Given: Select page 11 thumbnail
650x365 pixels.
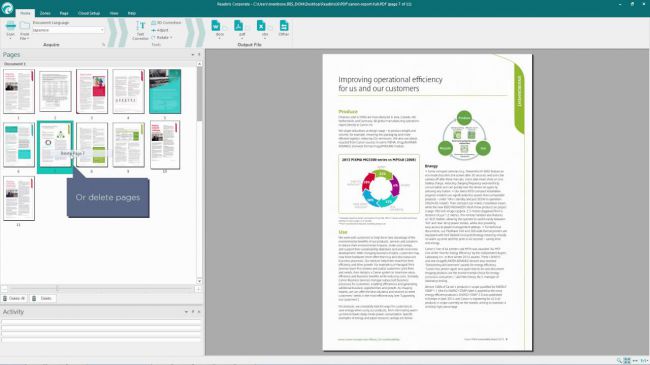Looking at the screenshot, I should click(19, 198).
